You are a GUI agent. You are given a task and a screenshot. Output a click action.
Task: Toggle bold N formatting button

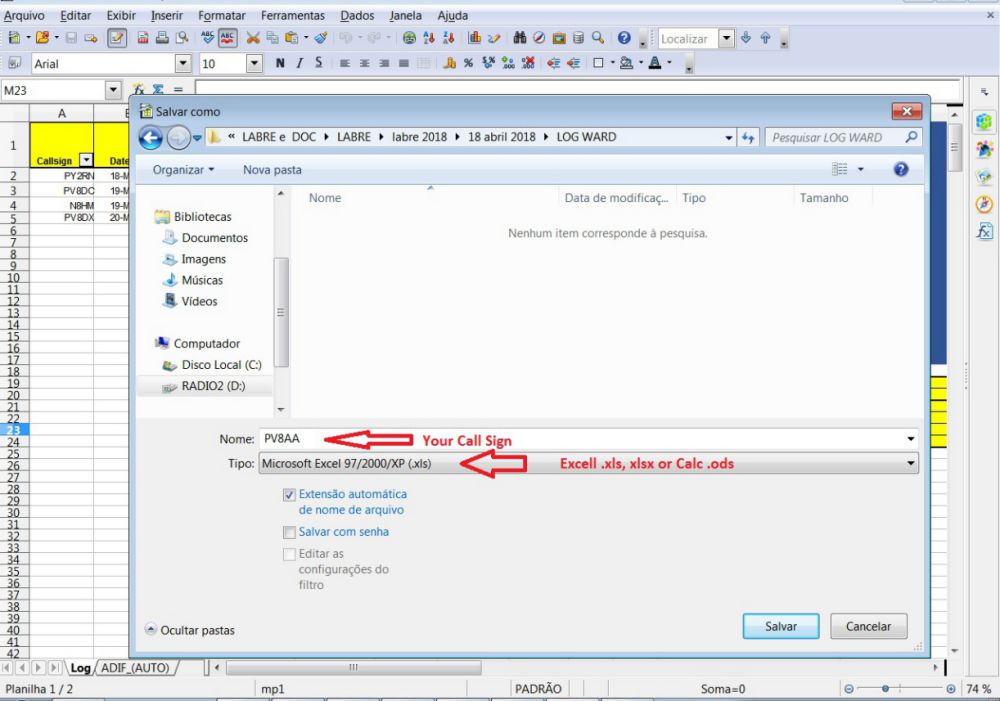pyautogui.click(x=280, y=63)
